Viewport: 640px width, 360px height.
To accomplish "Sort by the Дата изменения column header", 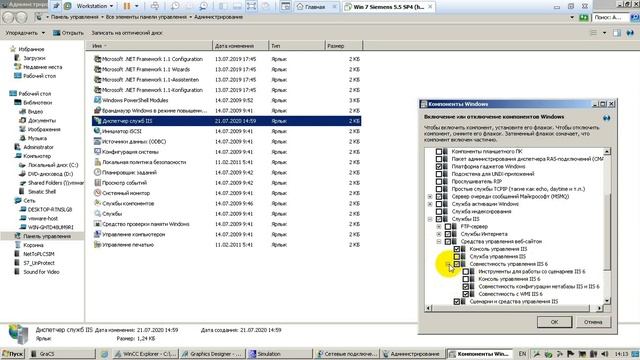I will 240,46.
